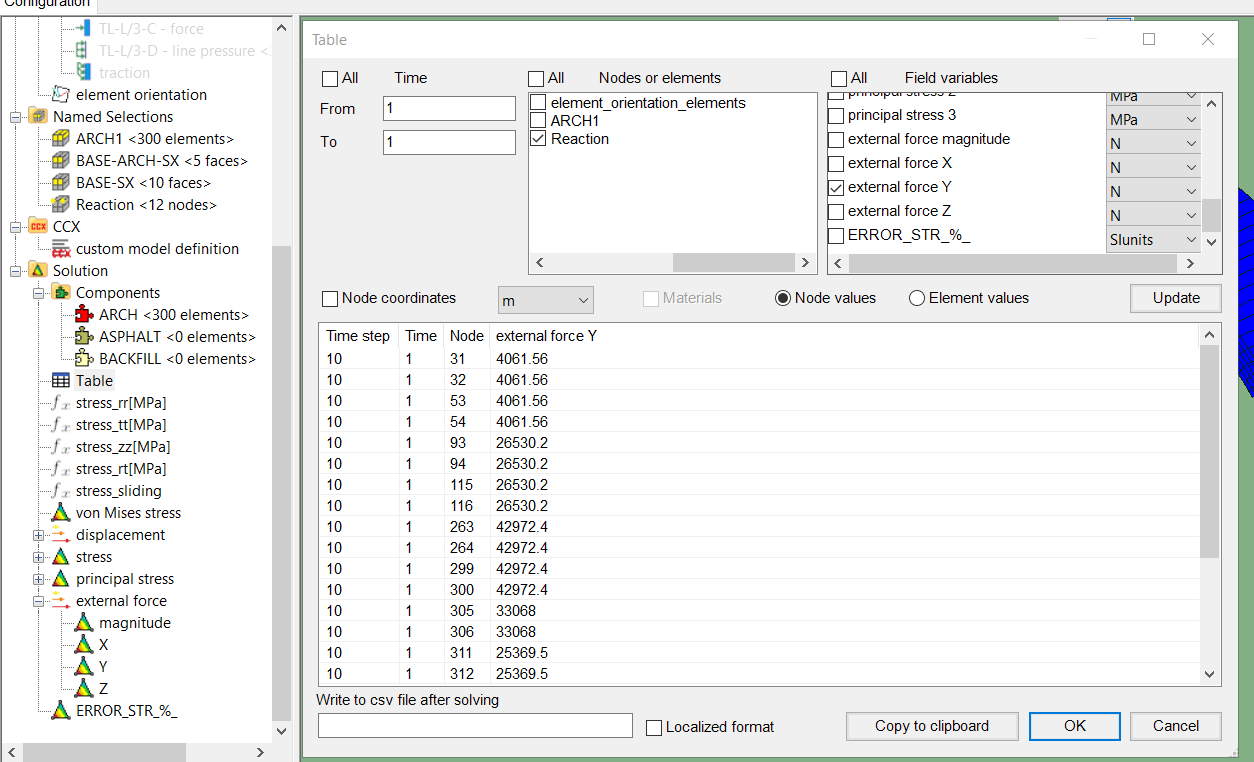
Task: Click the stress_rt[MPa] function icon
Action: (x=61, y=469)
